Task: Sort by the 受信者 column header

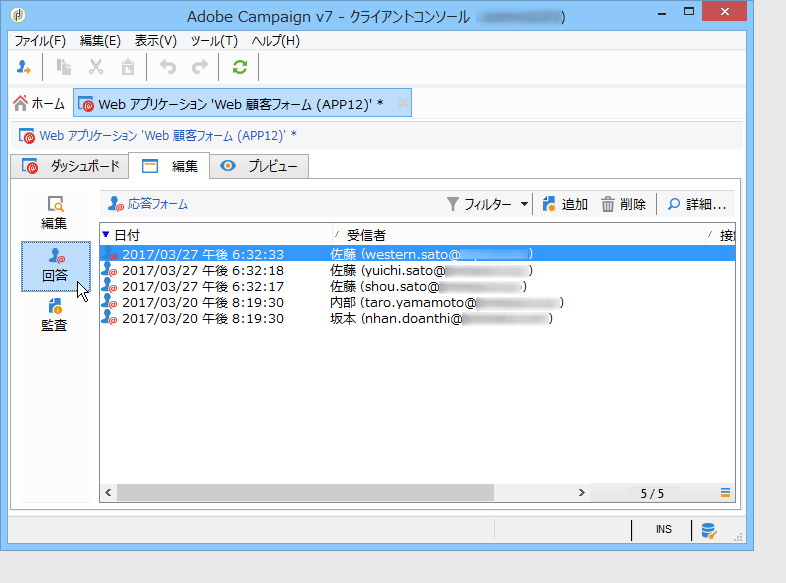Action: coord(519,235)
